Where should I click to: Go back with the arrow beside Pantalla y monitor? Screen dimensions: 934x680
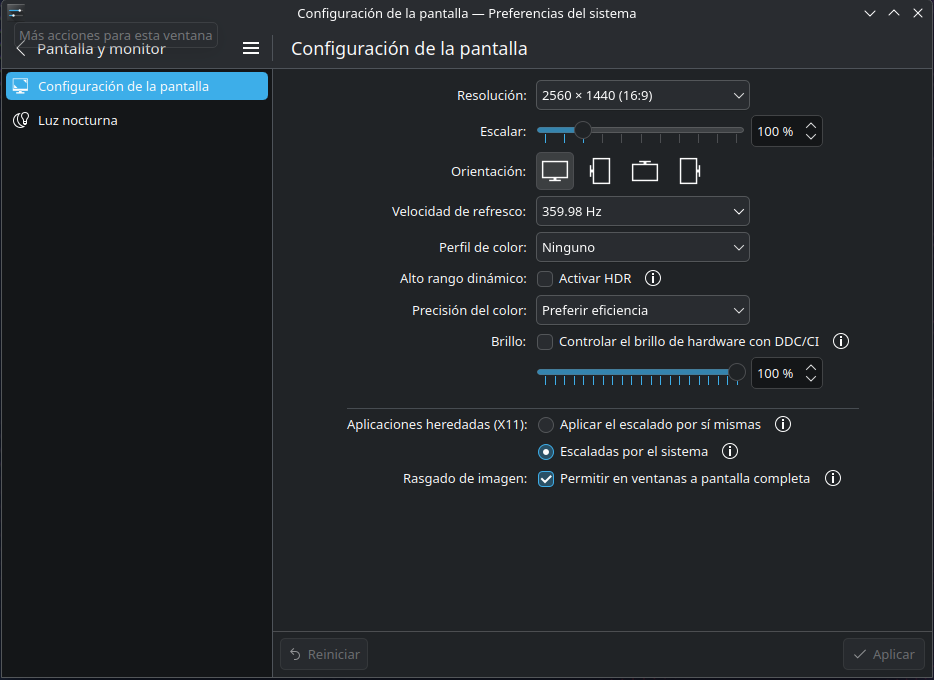(21, 49)
